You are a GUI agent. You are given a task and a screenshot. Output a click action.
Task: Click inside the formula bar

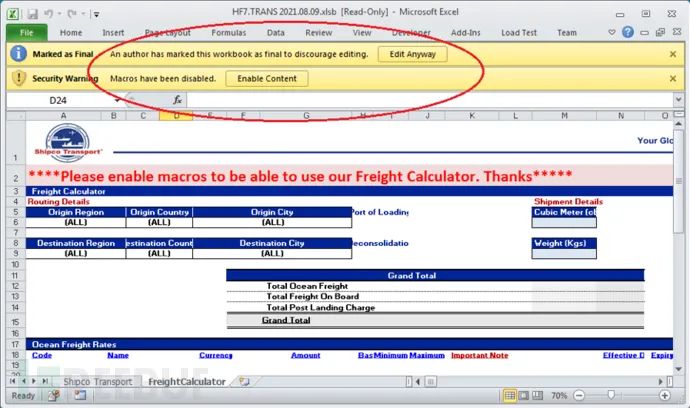(429, 100)
